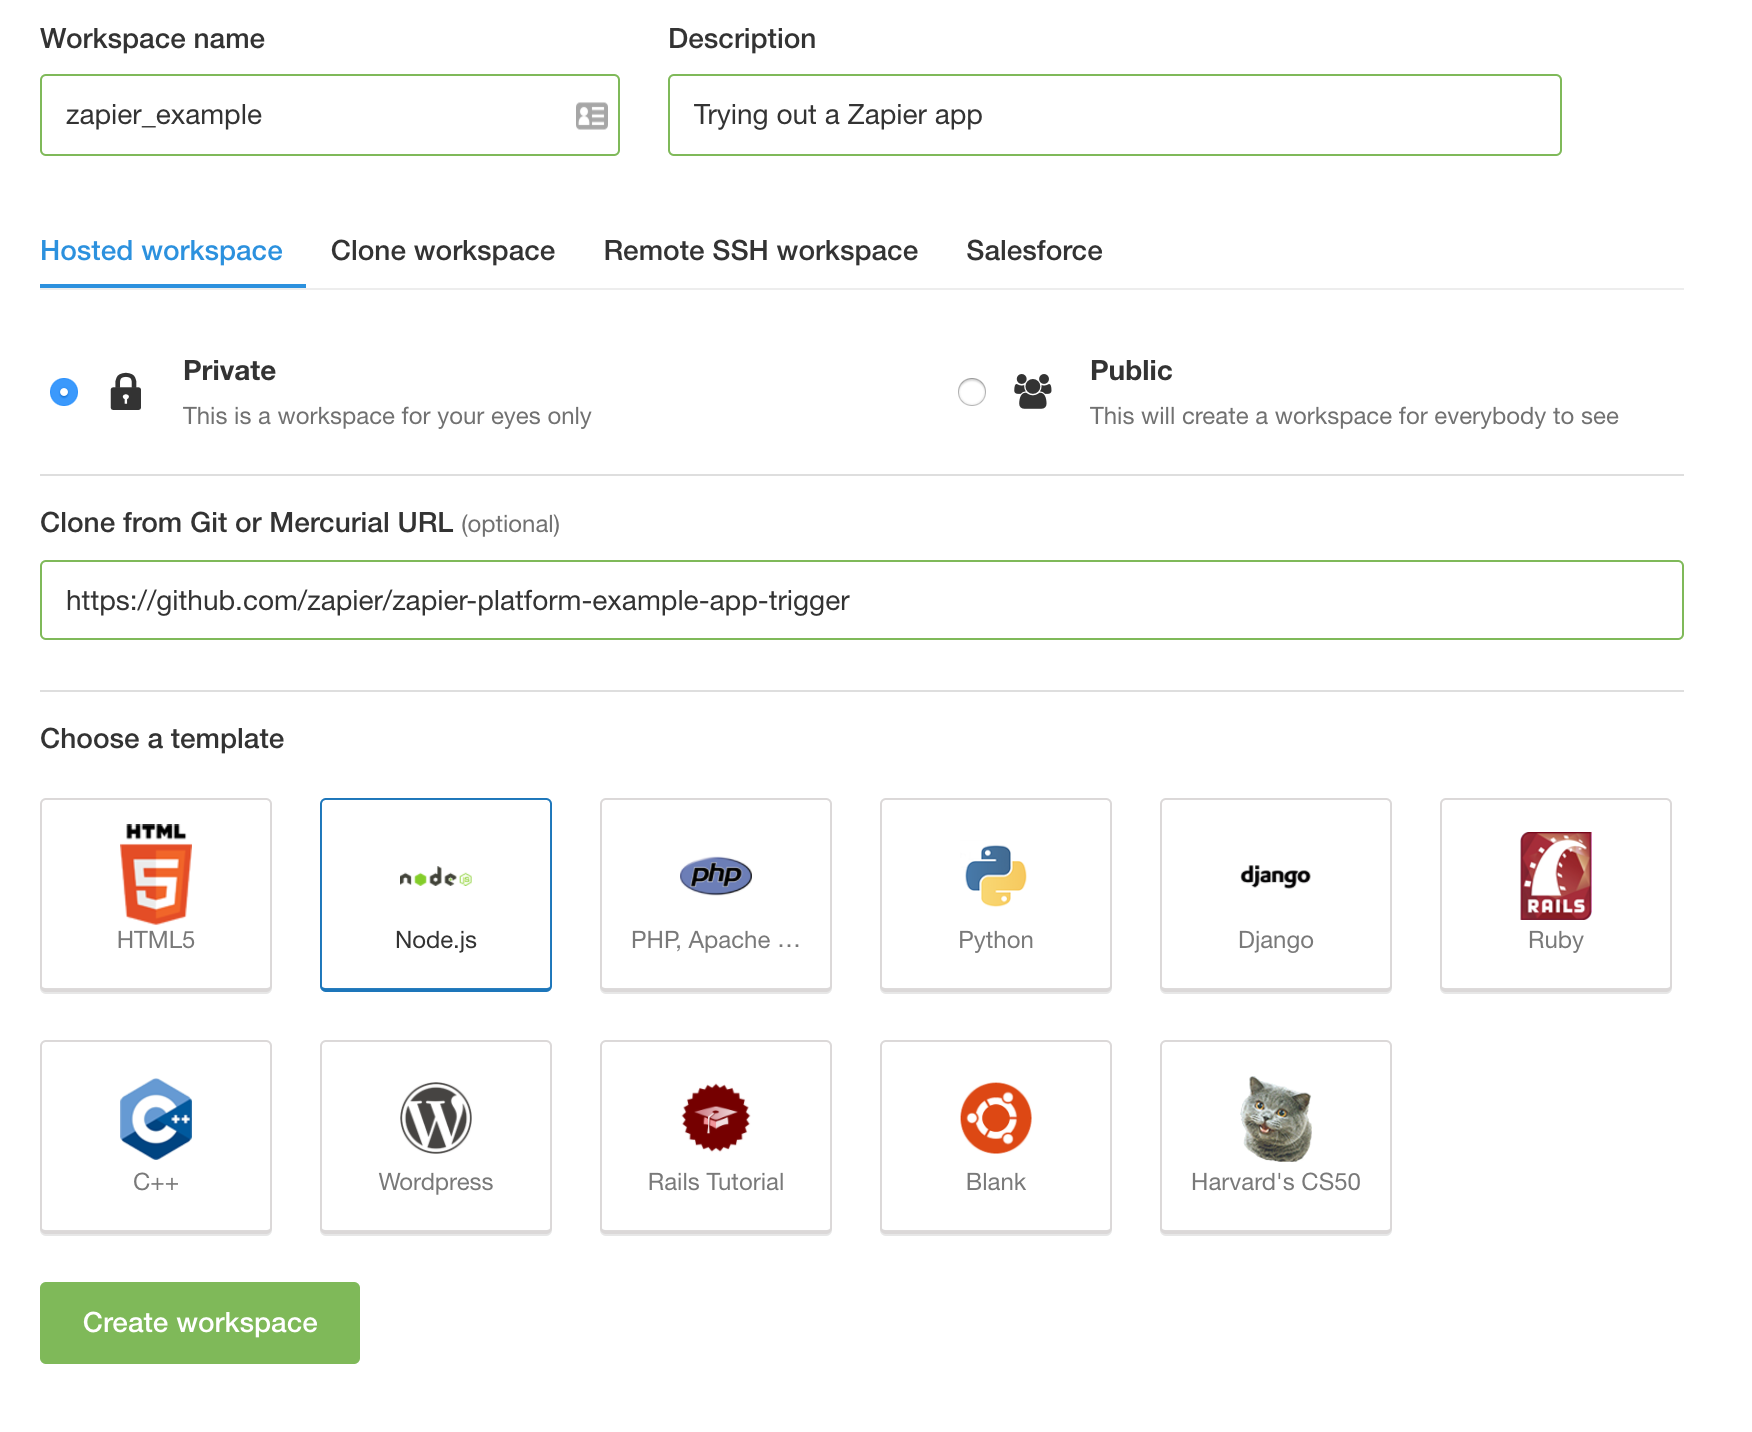Click the 'PHP, Apache …' template label
Screen dimensions: 1752x1432
716,940
